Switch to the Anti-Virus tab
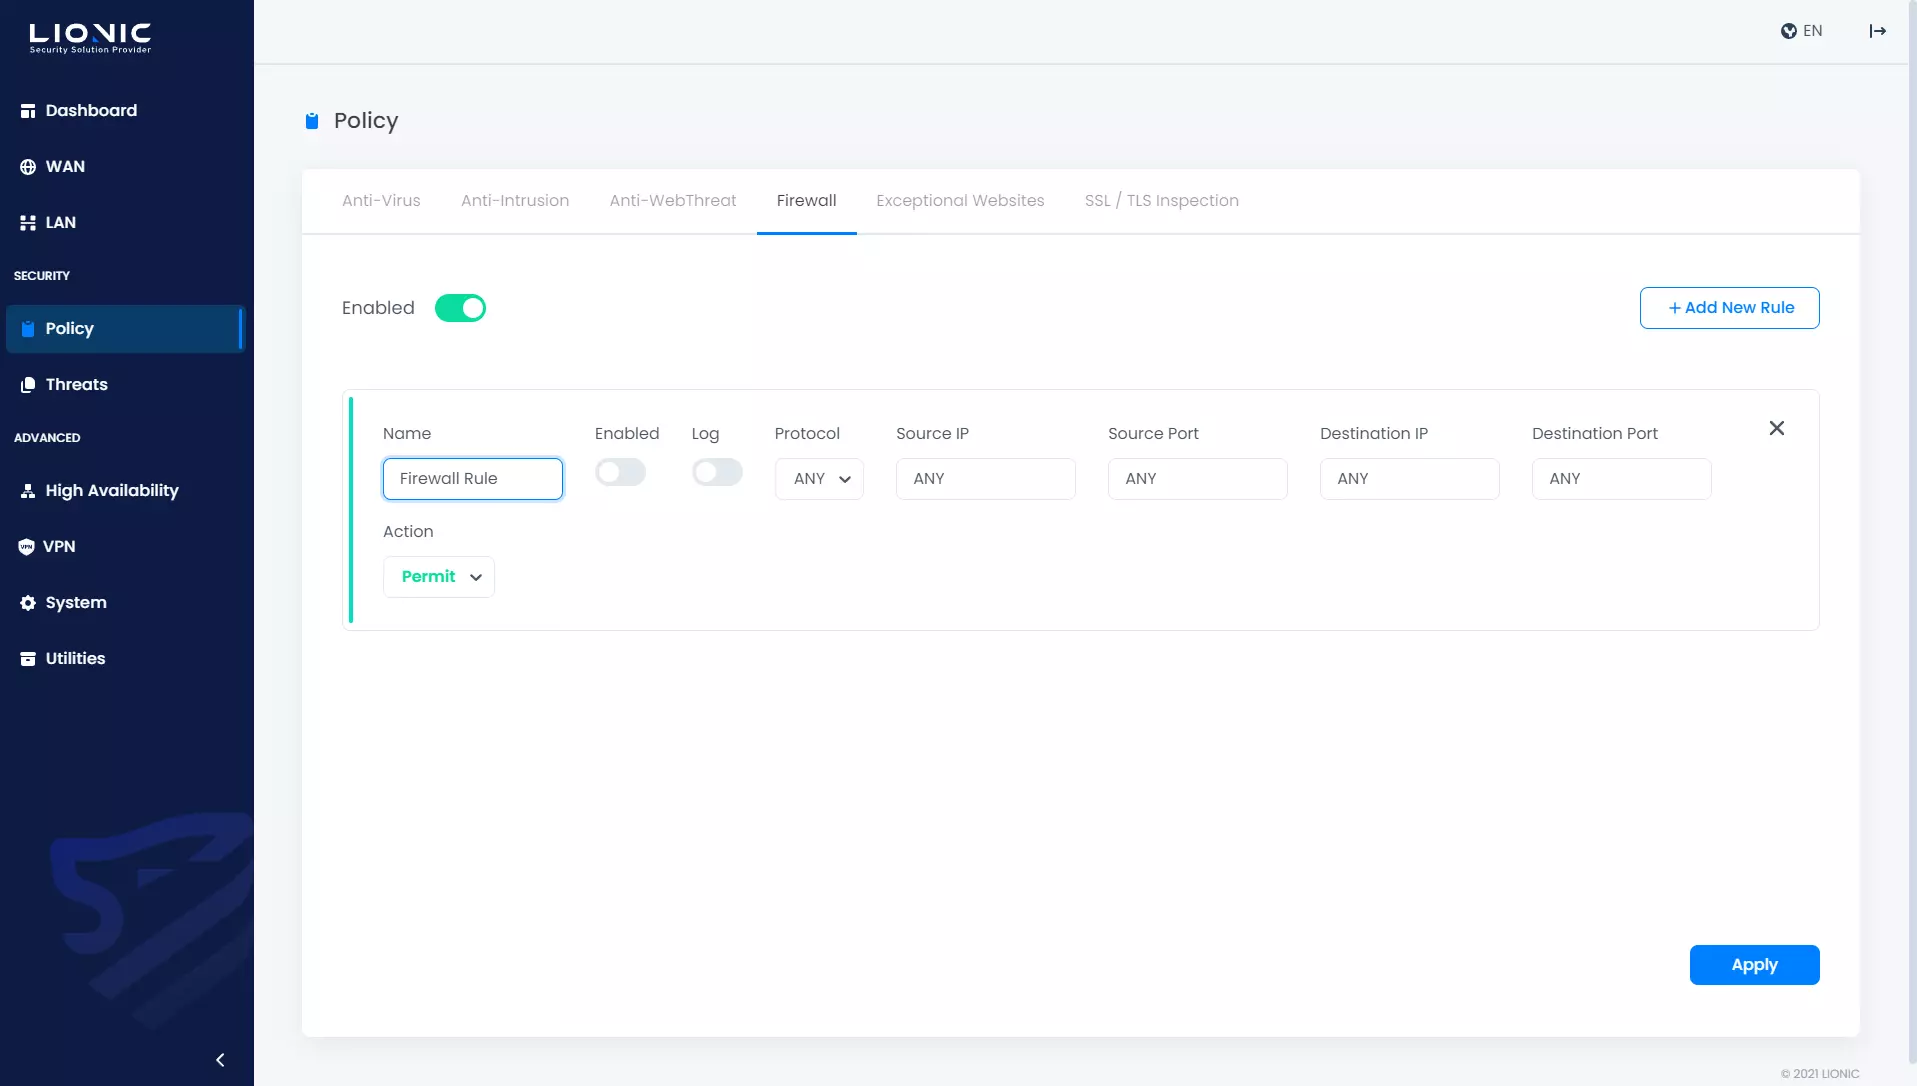Screen dimensions: 1917x1086 pos(381,201)
